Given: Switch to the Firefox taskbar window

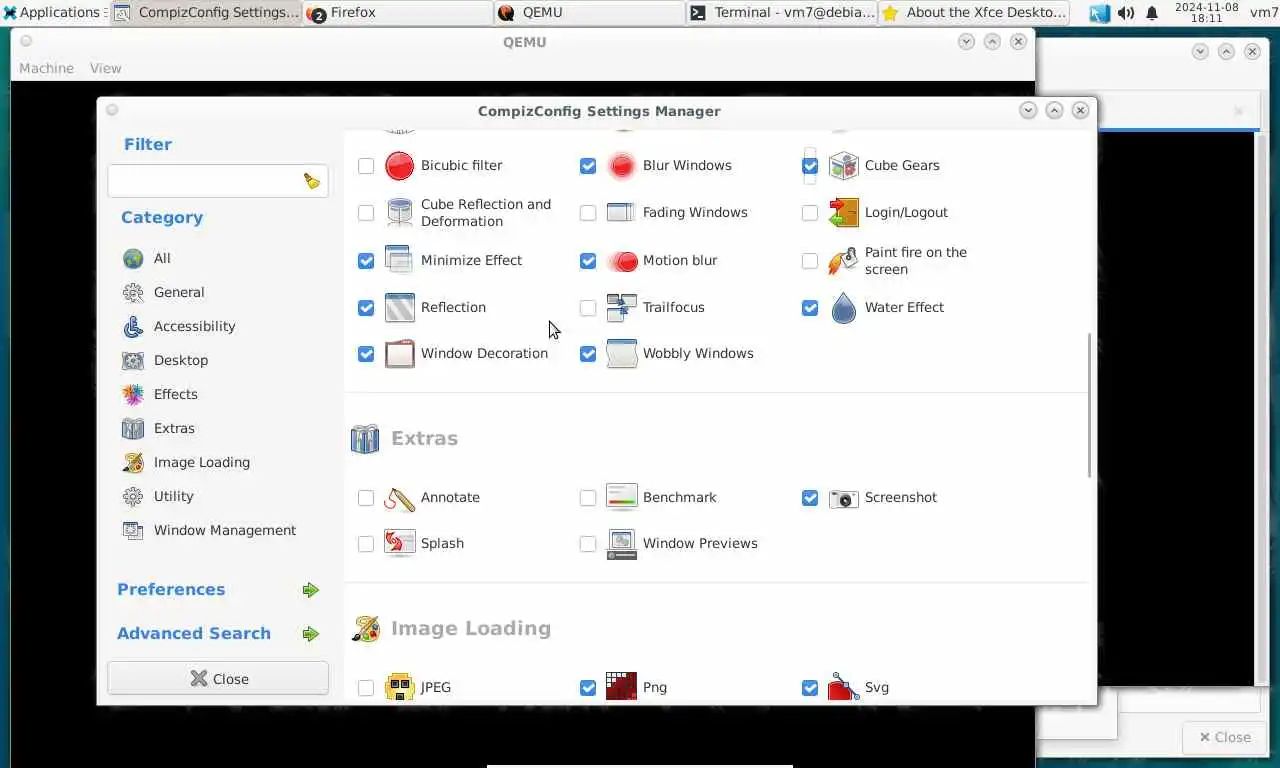Looking at the screenshot, I should coord(398,13).
